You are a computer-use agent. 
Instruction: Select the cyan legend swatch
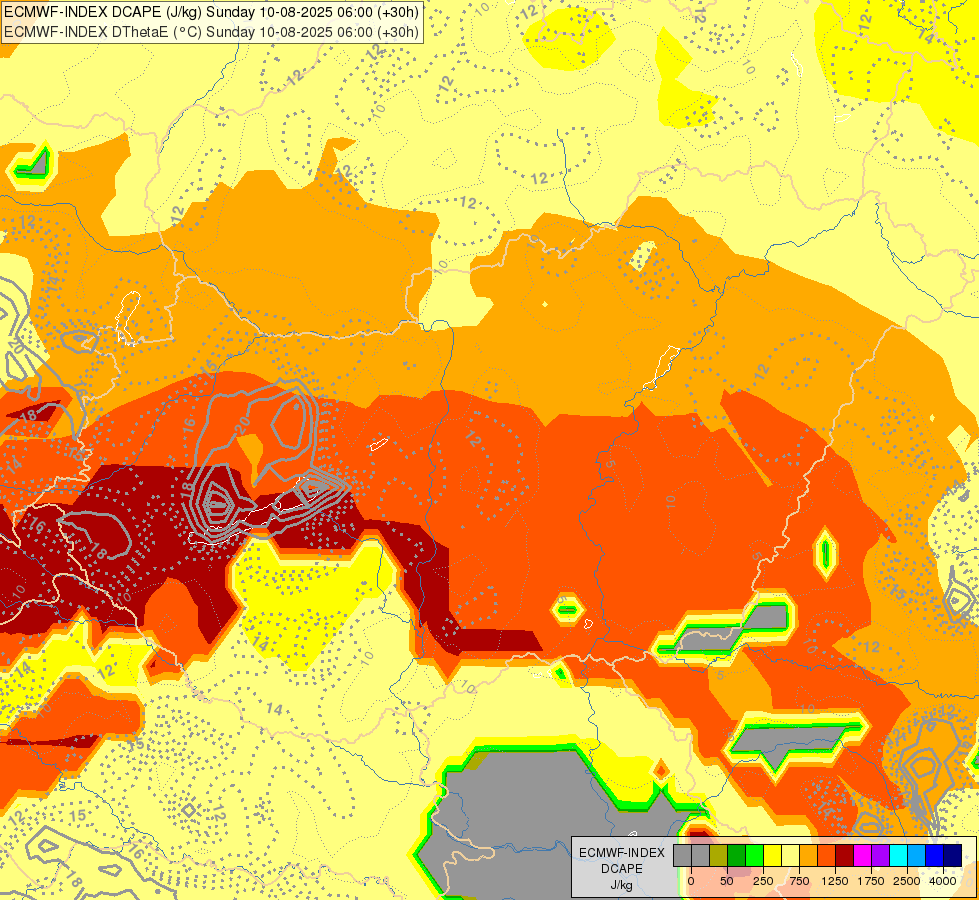click(x=898, y=856)
